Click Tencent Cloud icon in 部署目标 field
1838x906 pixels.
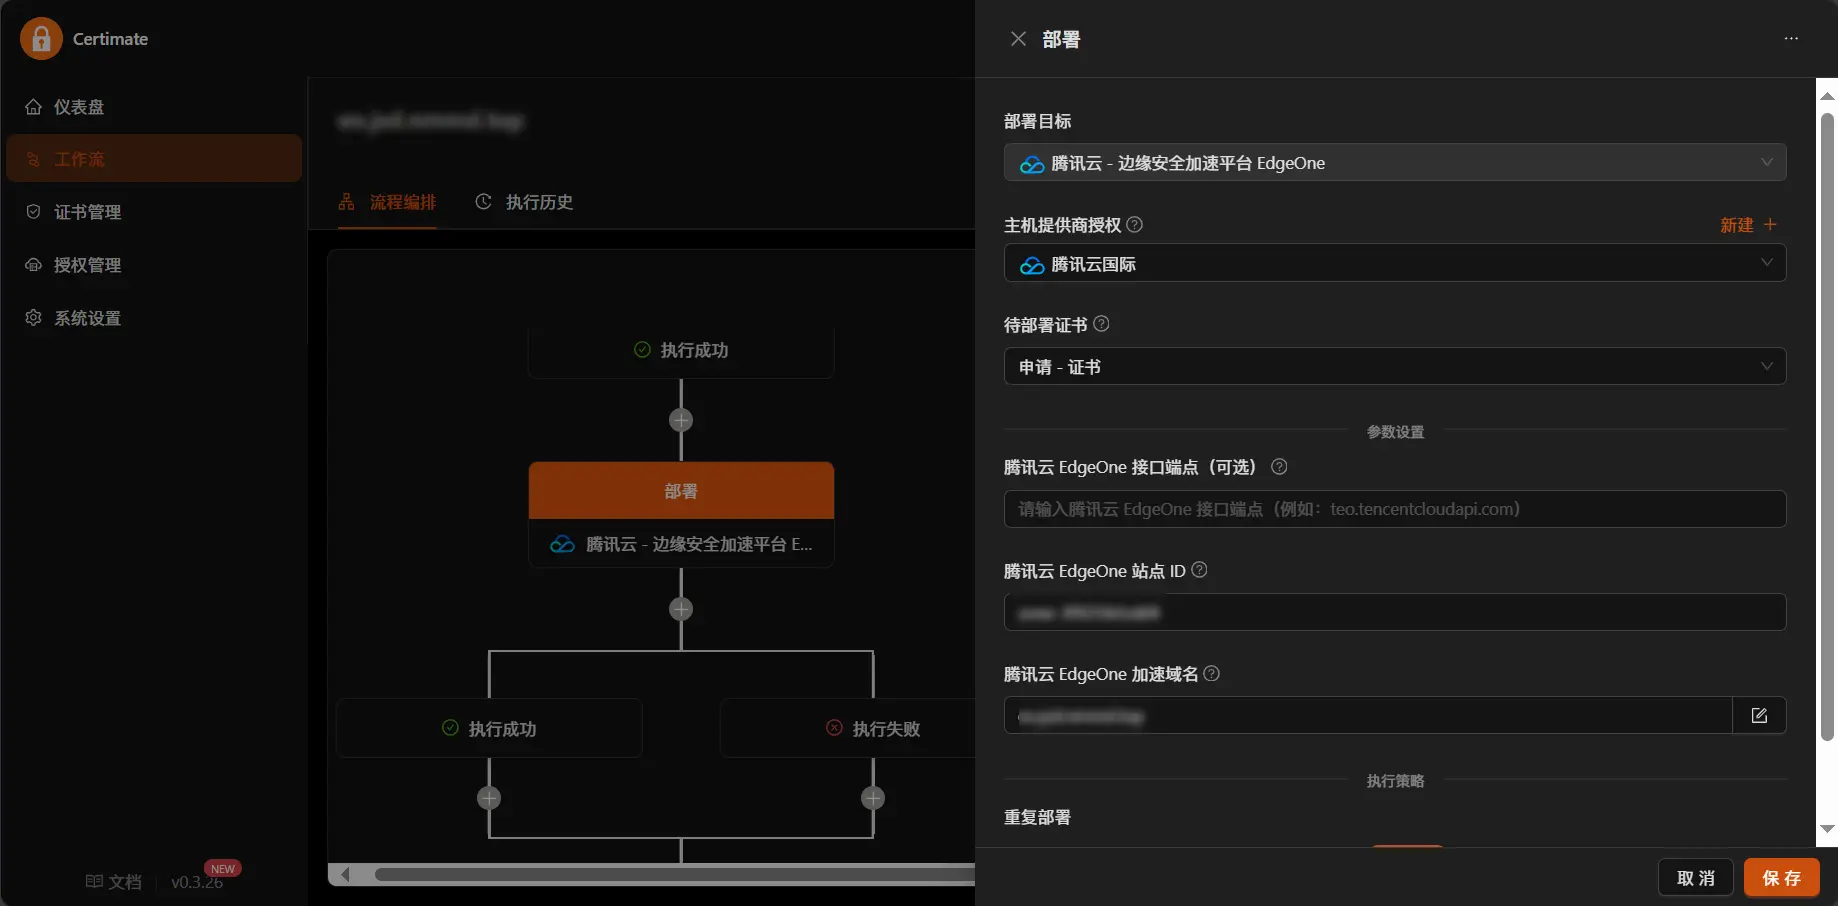(1032, 164)
